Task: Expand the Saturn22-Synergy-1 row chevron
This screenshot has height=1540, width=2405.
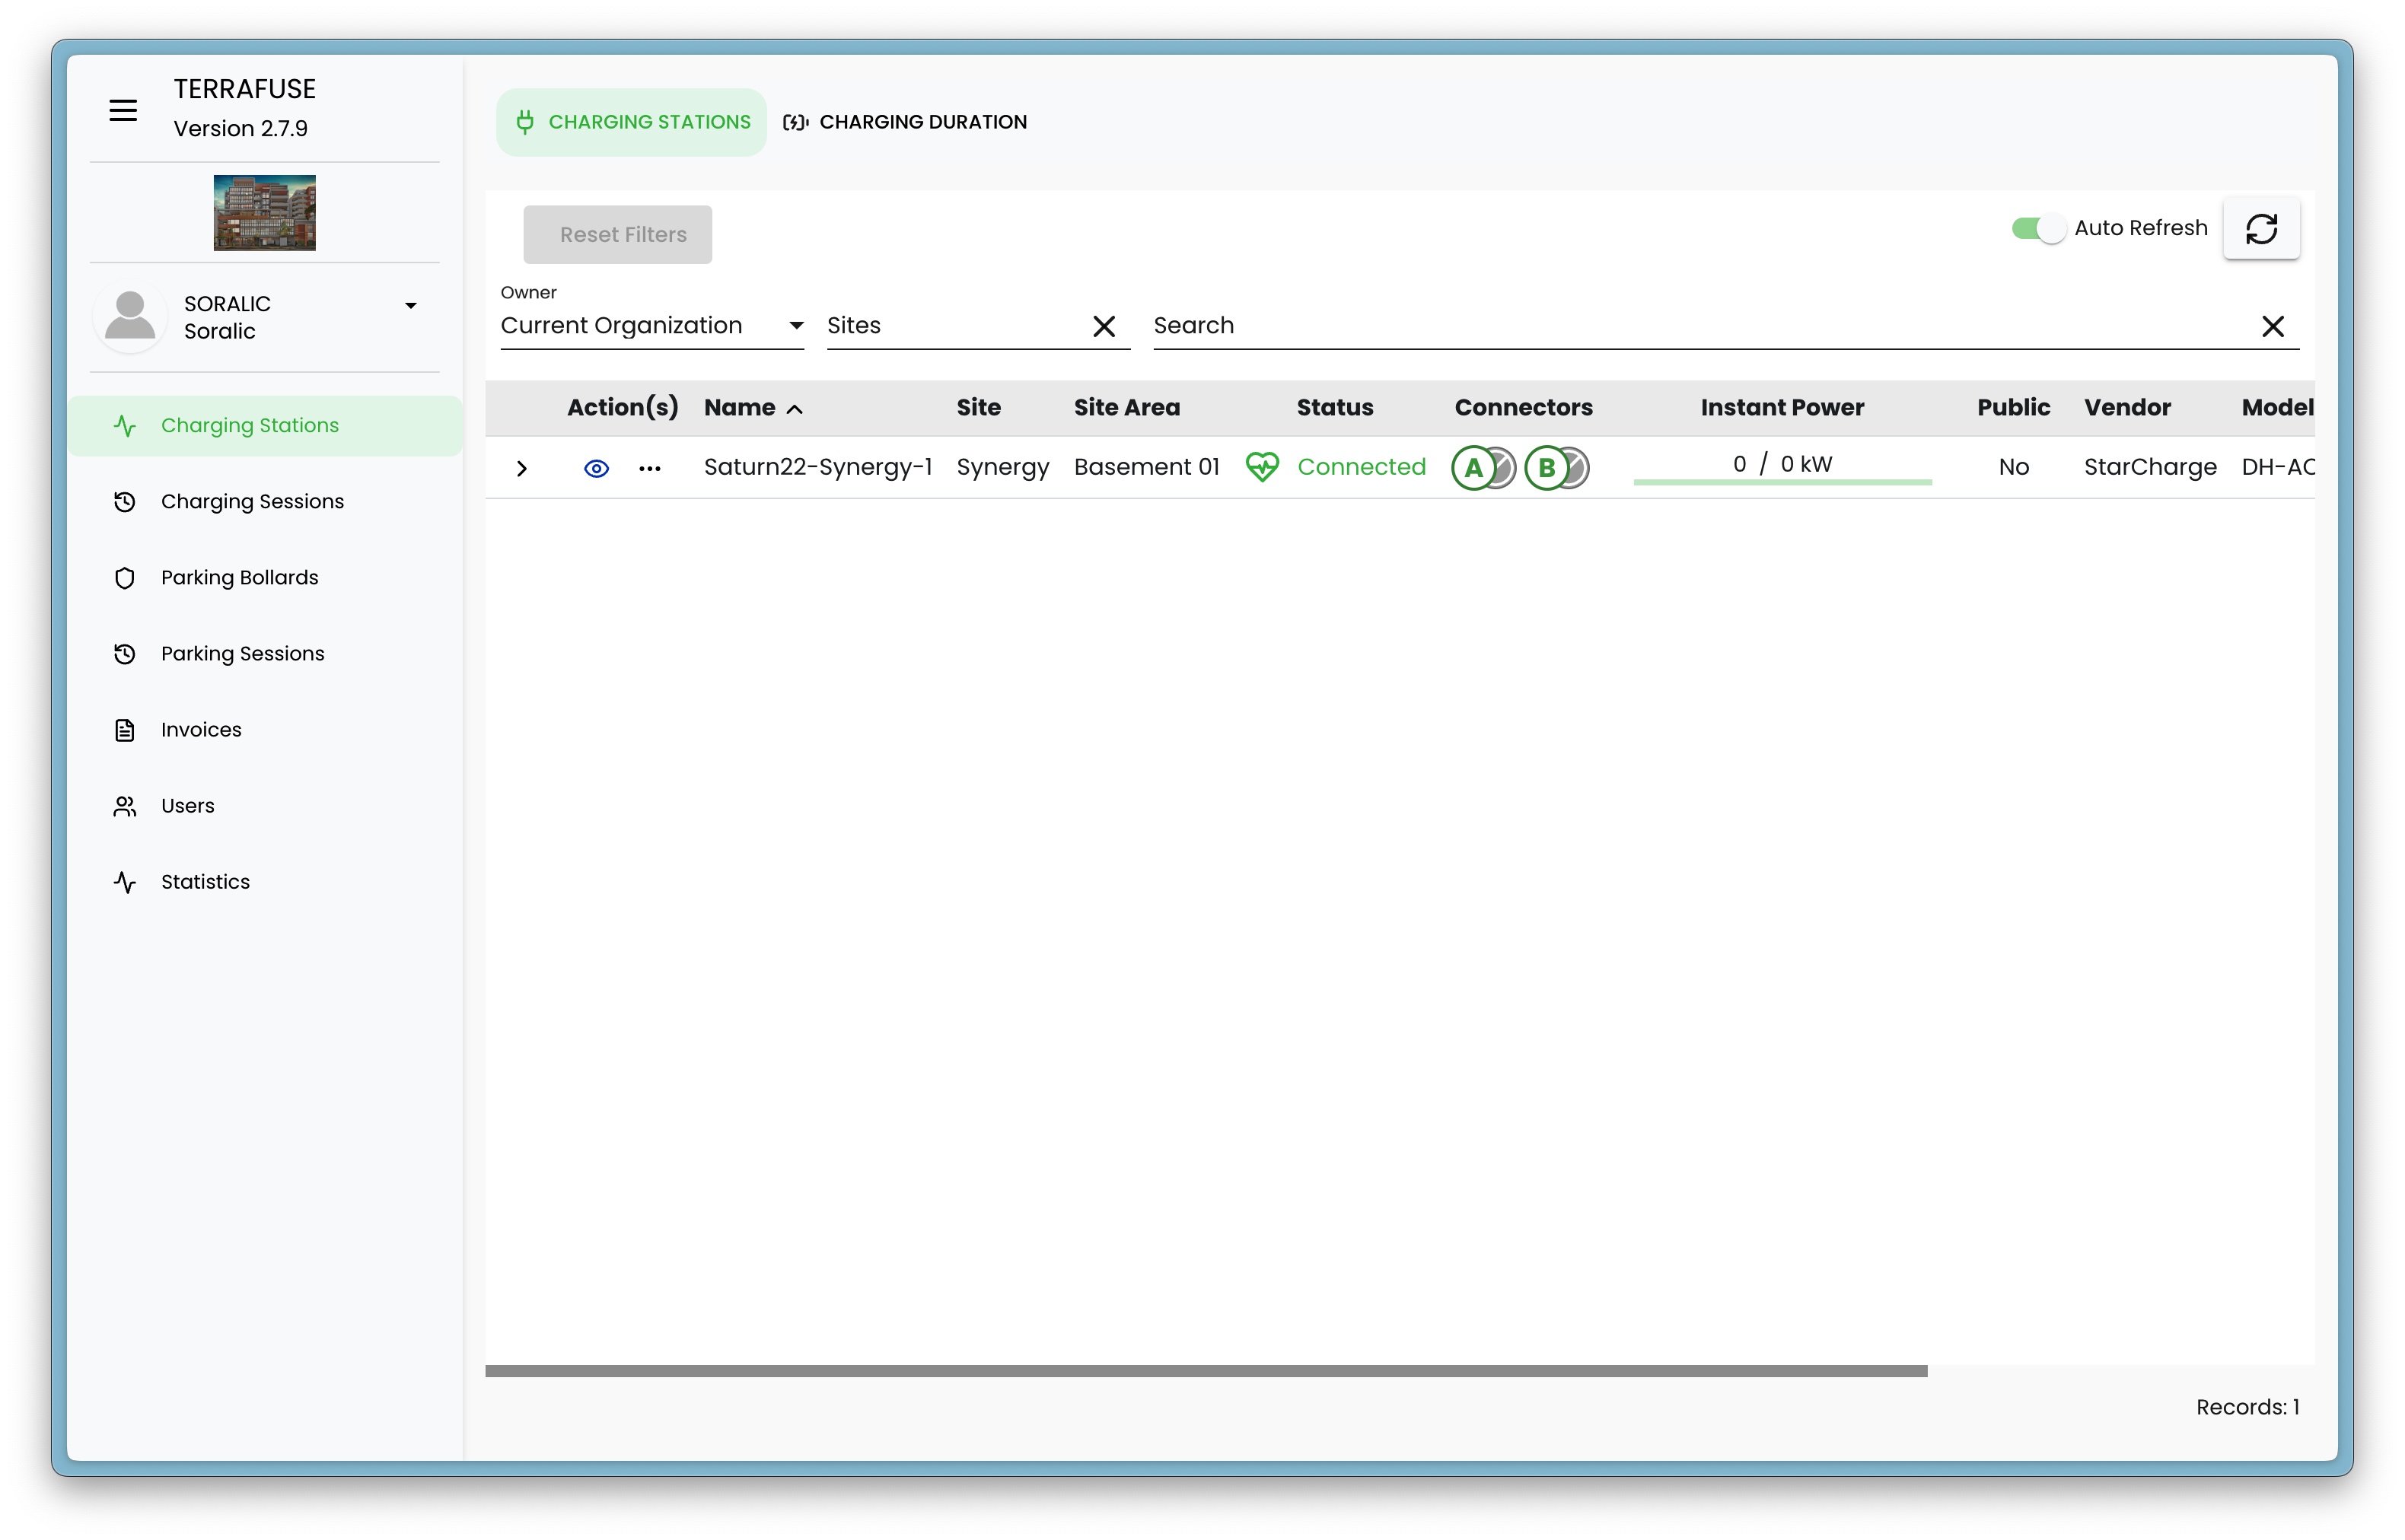Action: point(521,468)
